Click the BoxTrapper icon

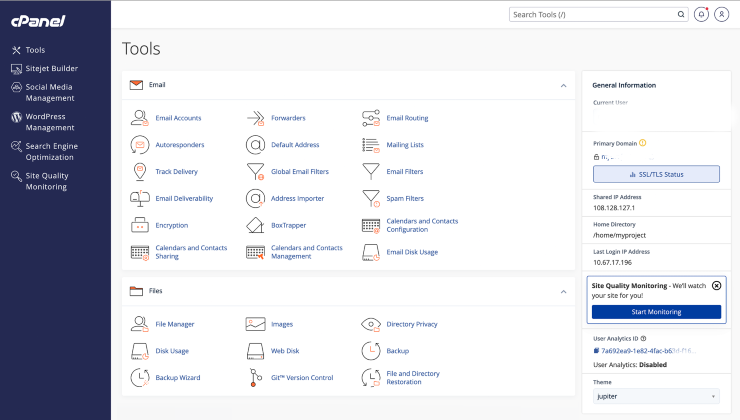255,225
